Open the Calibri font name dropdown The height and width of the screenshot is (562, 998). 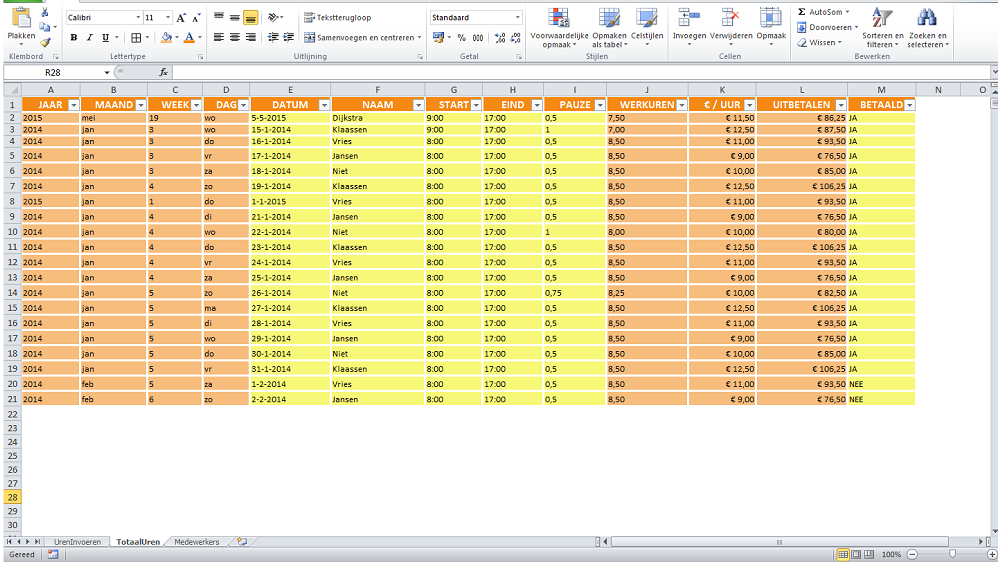pos(137,18)
